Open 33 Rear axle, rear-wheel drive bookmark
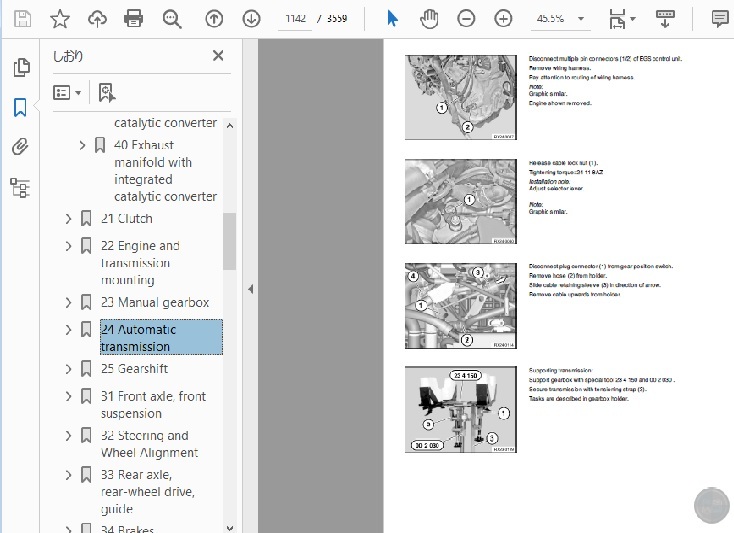Viewport: 734px width, 533px height. pyautogui.click(x=148, y=491)
